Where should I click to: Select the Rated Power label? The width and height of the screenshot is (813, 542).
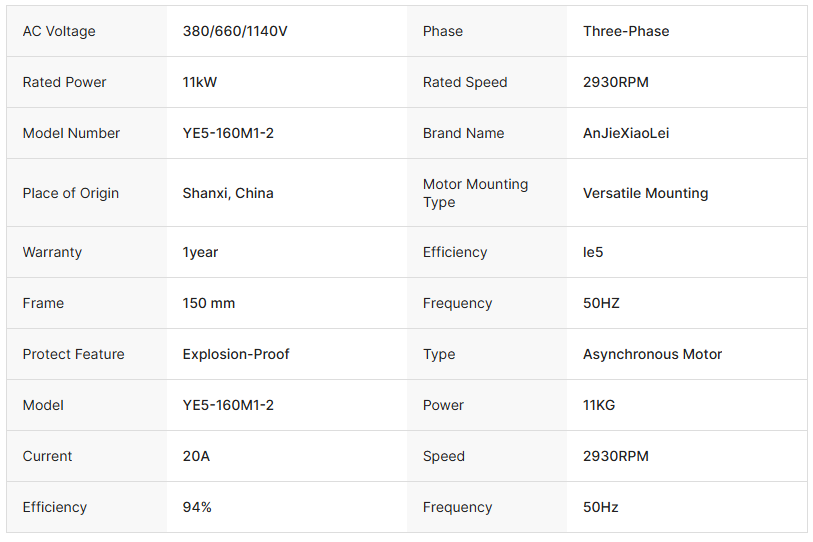pos(64,82)
